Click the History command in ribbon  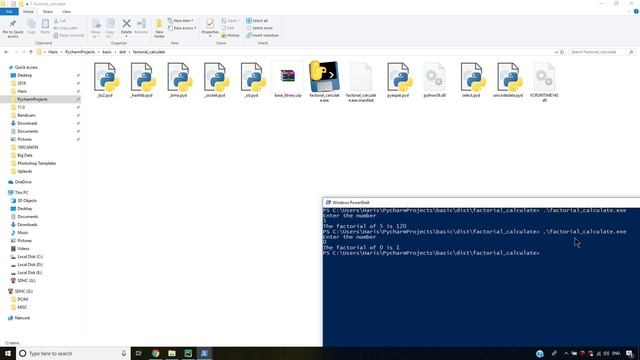231,36
